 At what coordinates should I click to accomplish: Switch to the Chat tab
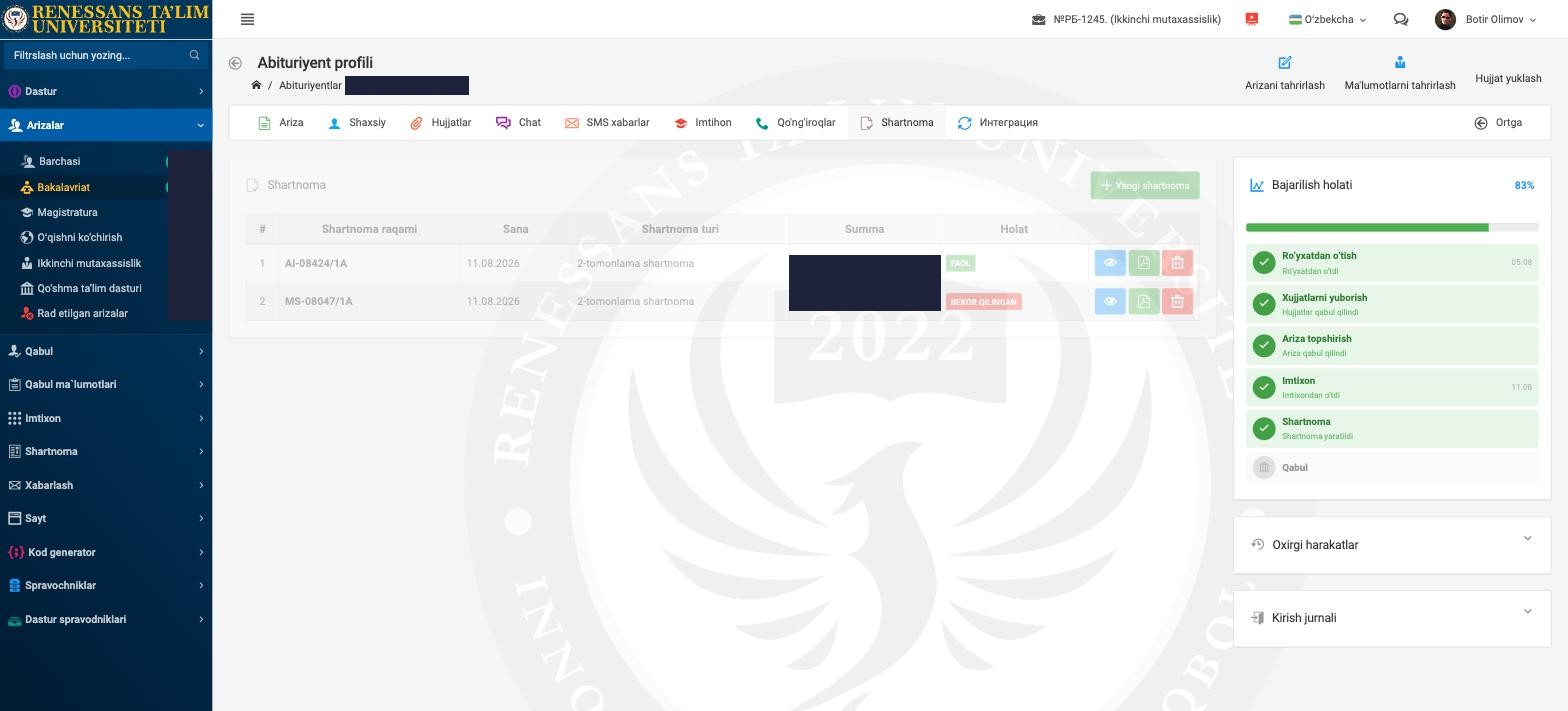[x=518, y=123]
